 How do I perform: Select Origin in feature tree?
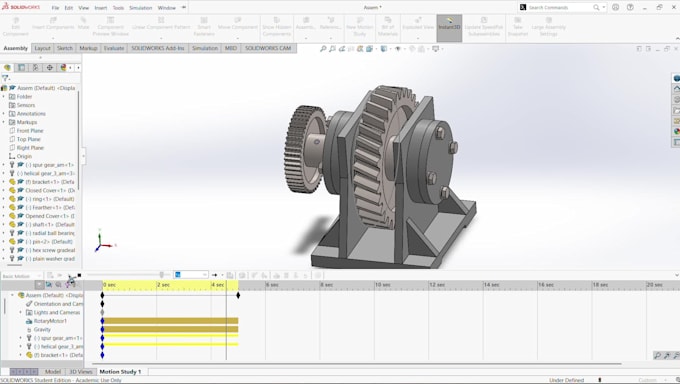click(24, 156)
